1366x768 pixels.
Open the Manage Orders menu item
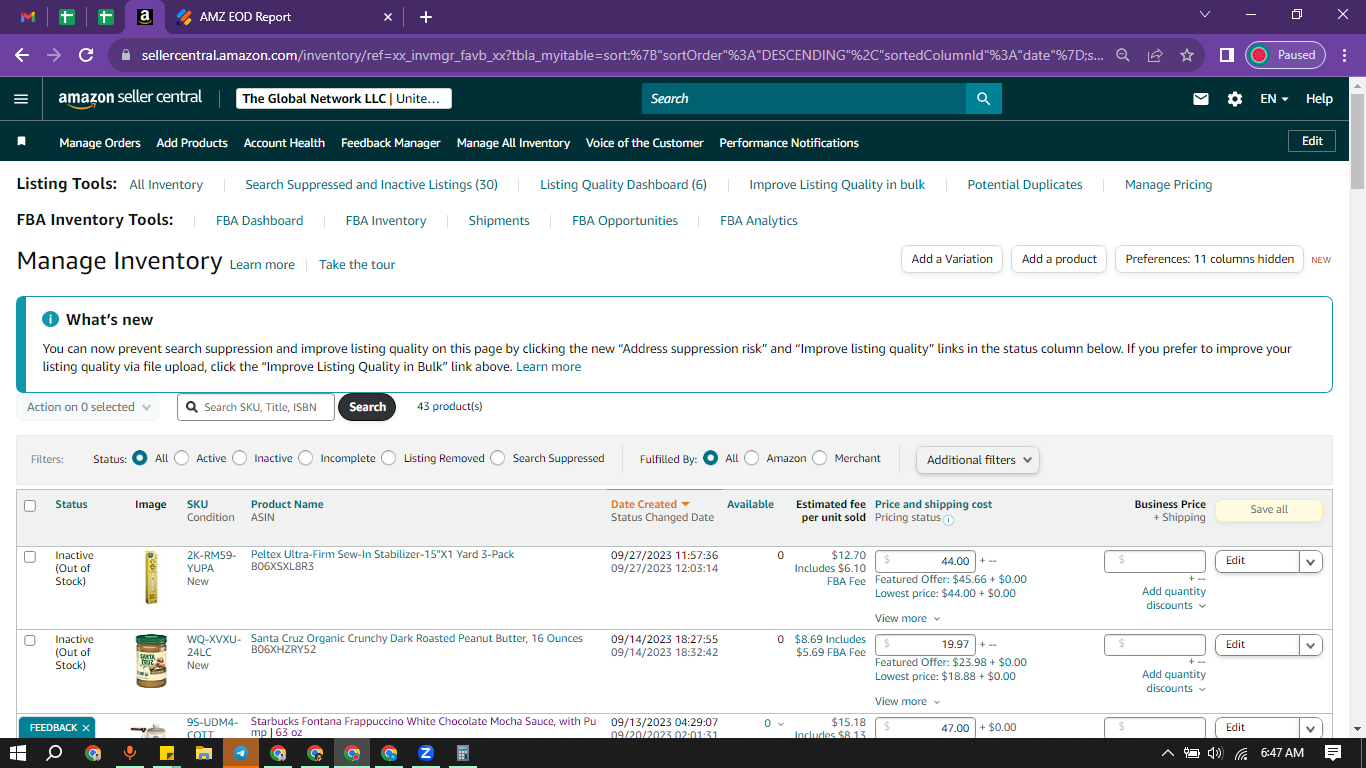[x=100, y=143]
